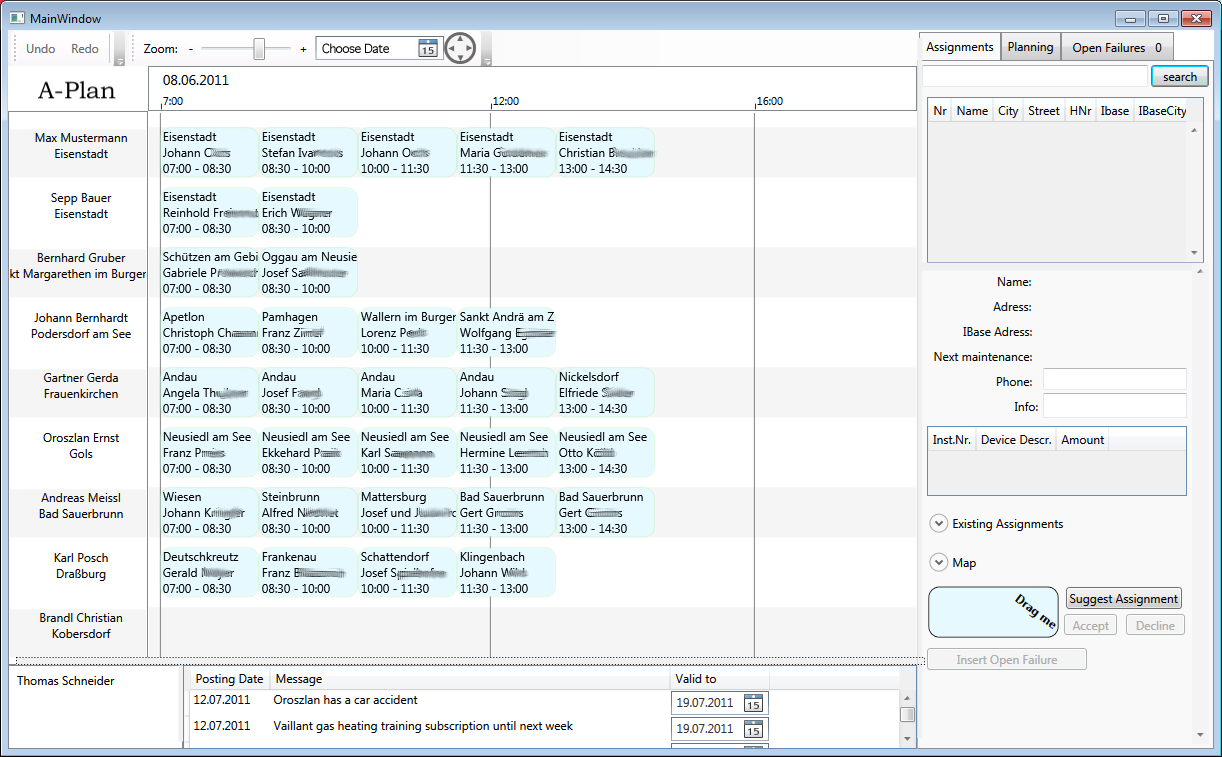Open zoom toolbar overflow arrow
Viewport: 1222px width, 757px height.
click(x=487, y=61)
